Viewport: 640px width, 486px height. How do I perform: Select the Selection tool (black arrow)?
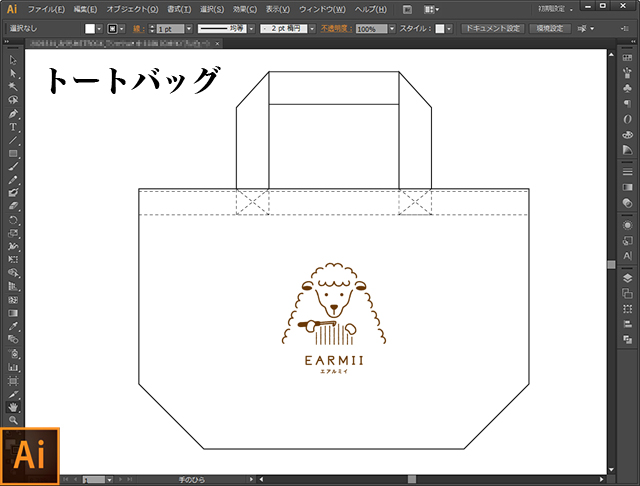click(x=13, y=60)
